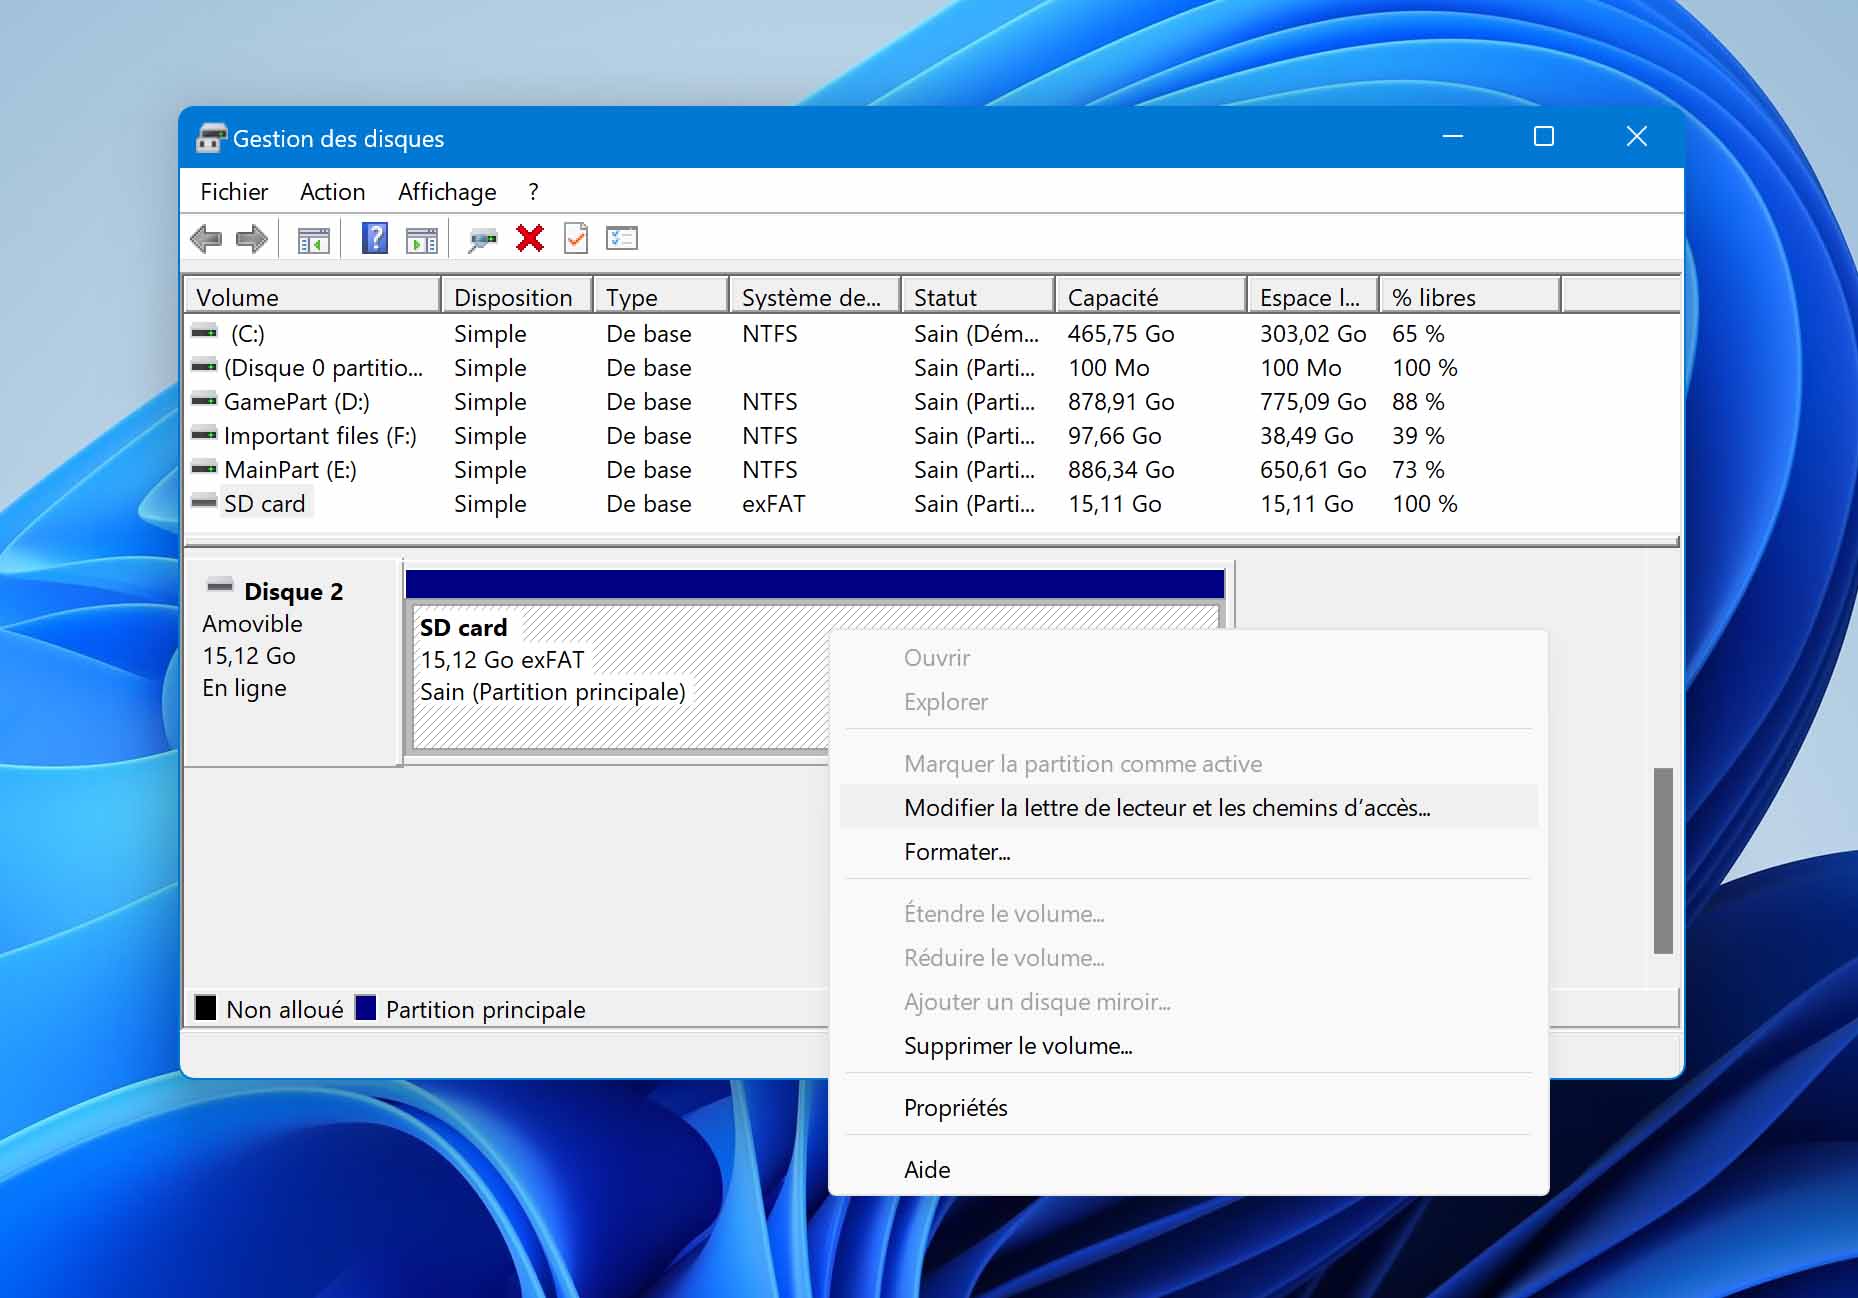Viewport: 1858px width, 1298px height.
Task: Sort by the Statut column header
Action: coord(978,297)
